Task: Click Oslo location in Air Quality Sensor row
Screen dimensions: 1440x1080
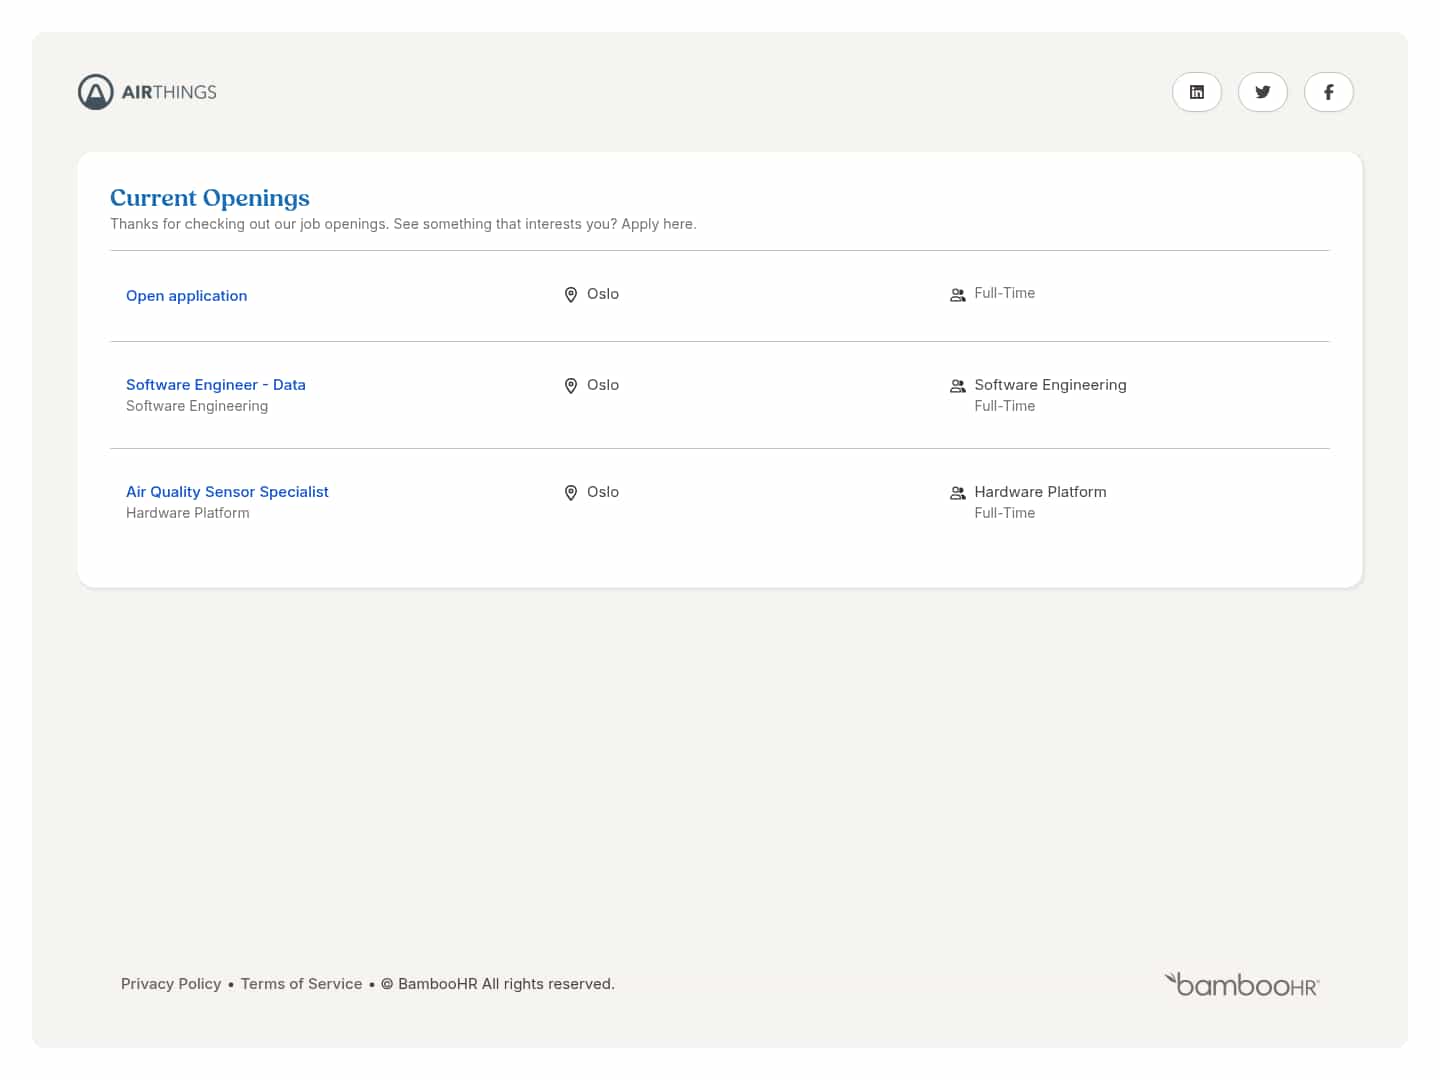Action: 603,492
